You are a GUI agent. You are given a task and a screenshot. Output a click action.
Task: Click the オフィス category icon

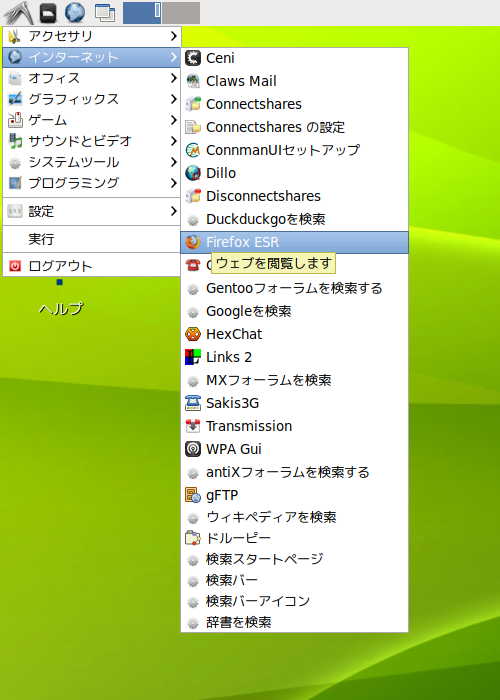click(15, 78)
